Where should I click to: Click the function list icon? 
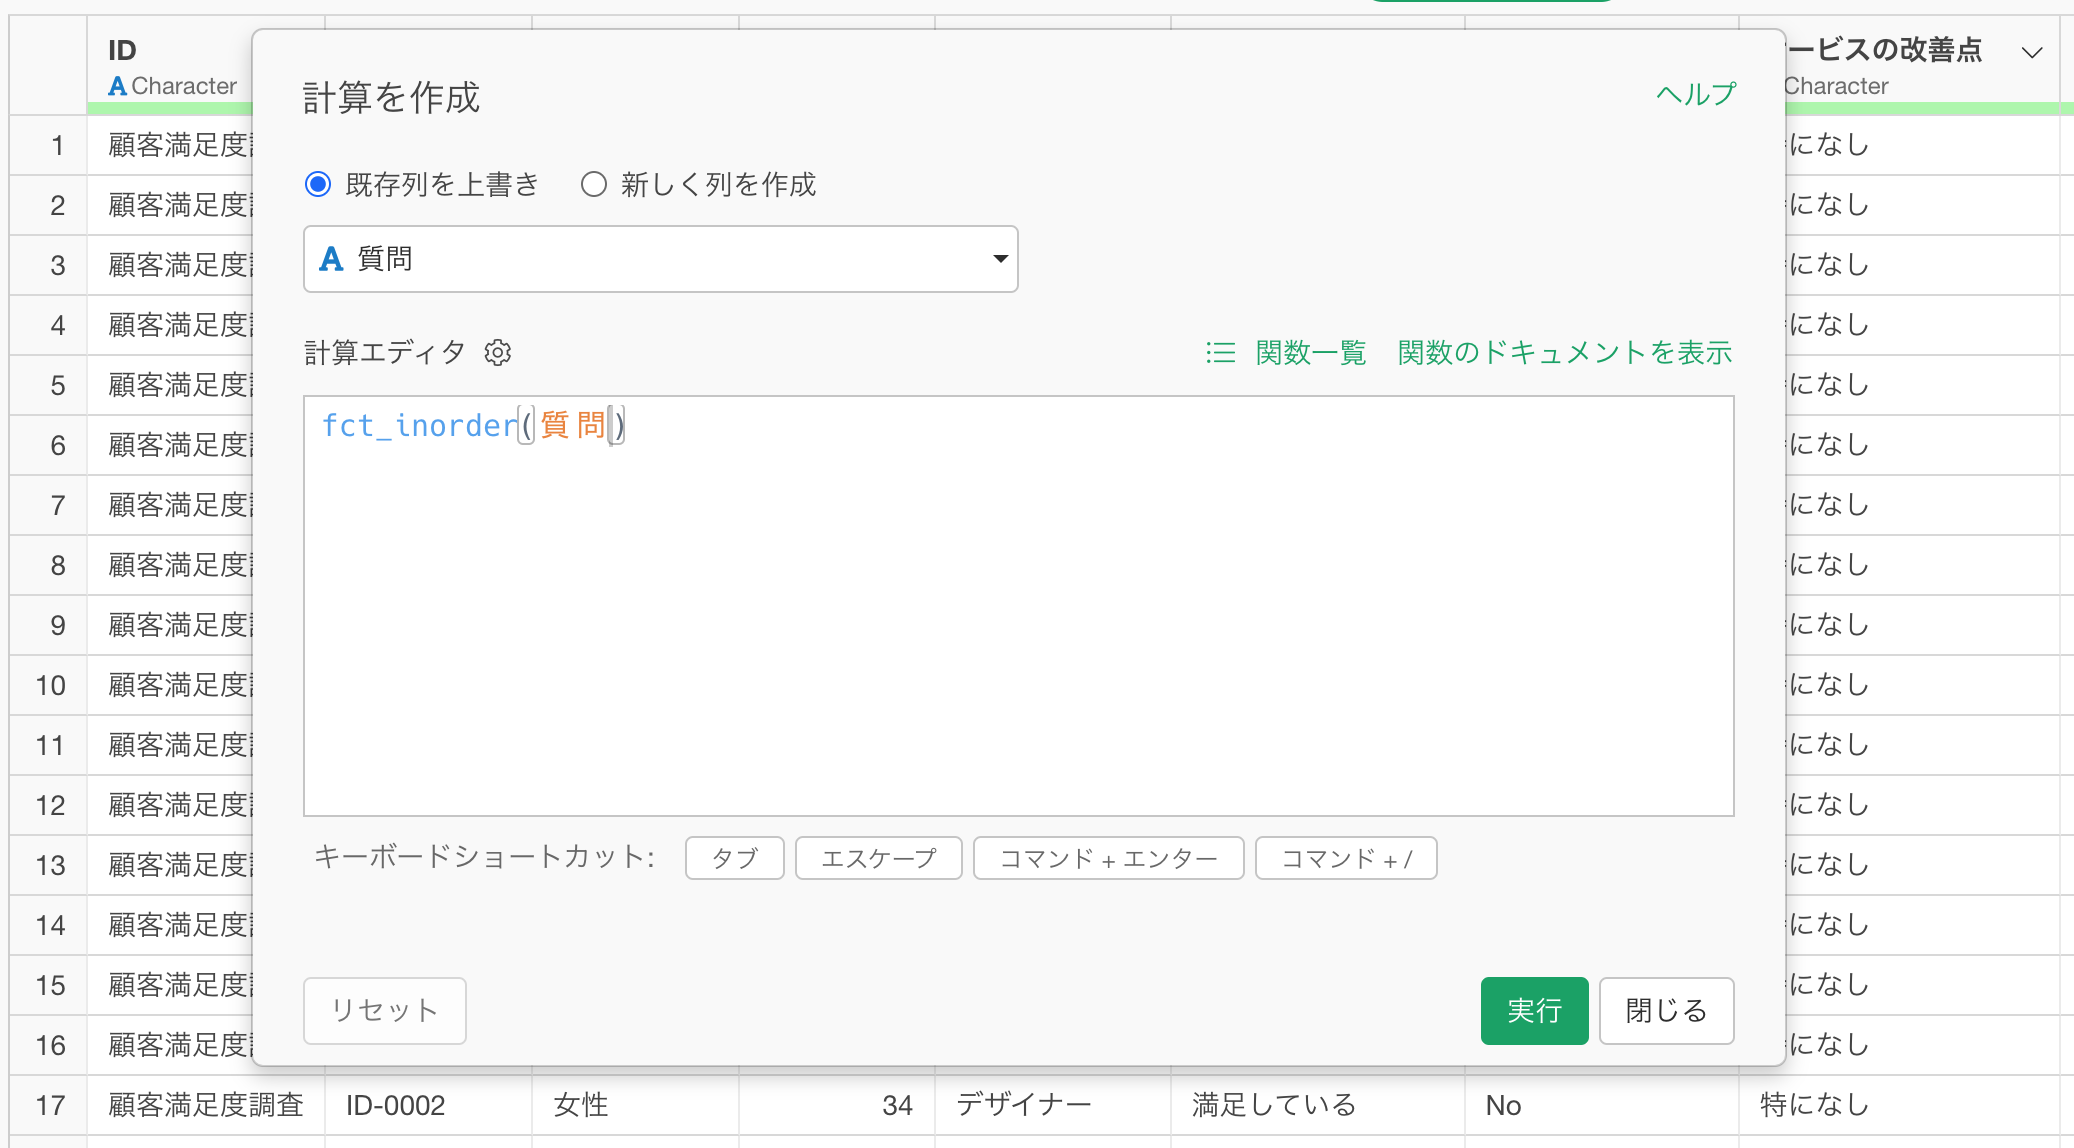pyautogui.click(x=1220, y=353)
